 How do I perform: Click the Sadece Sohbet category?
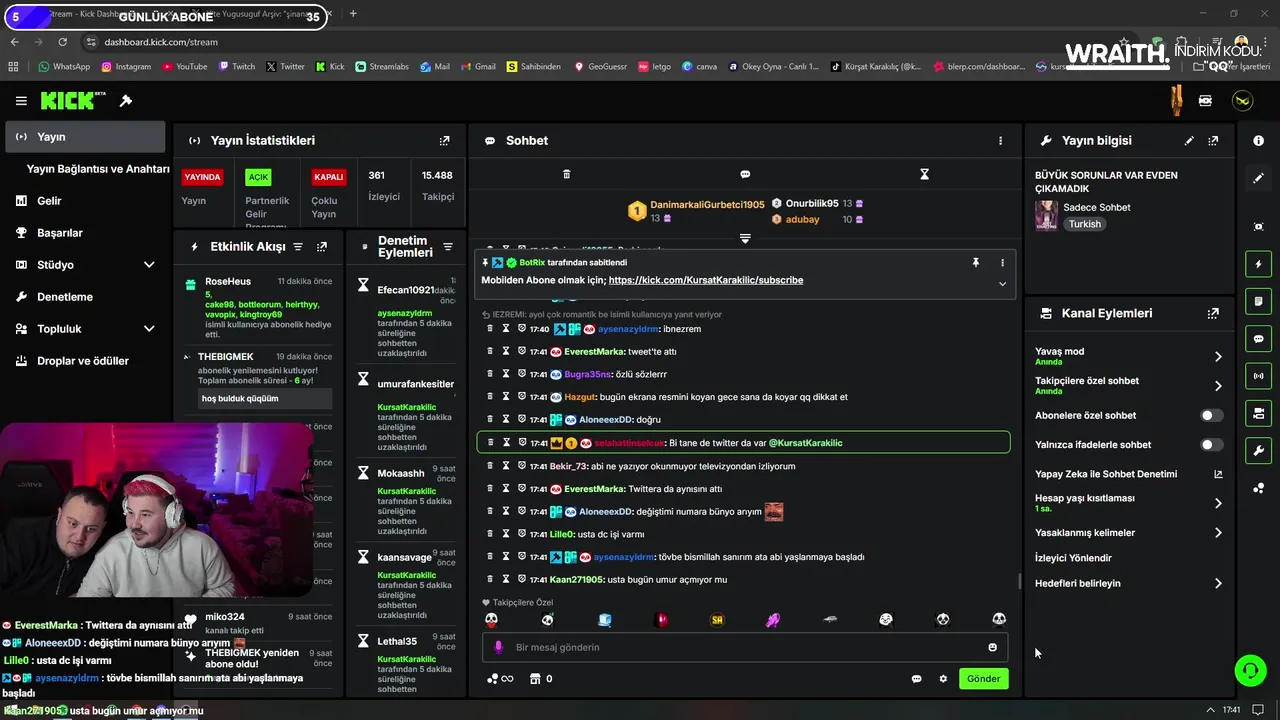[1097, 208]
